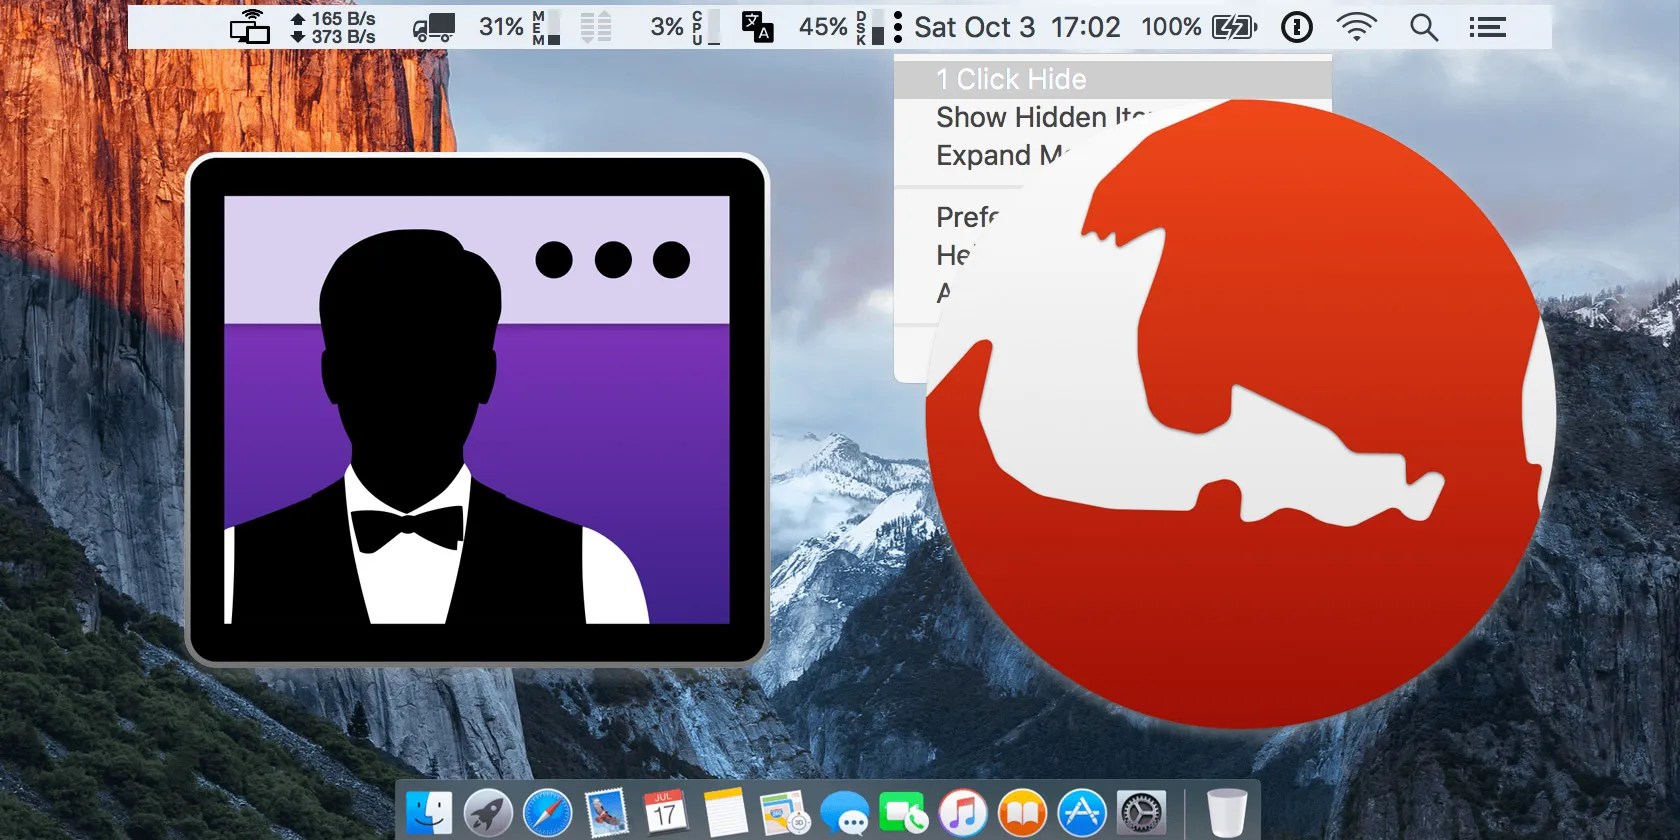Open iBooks from the Dock
1680x840 pixels.
[1022, 812]
